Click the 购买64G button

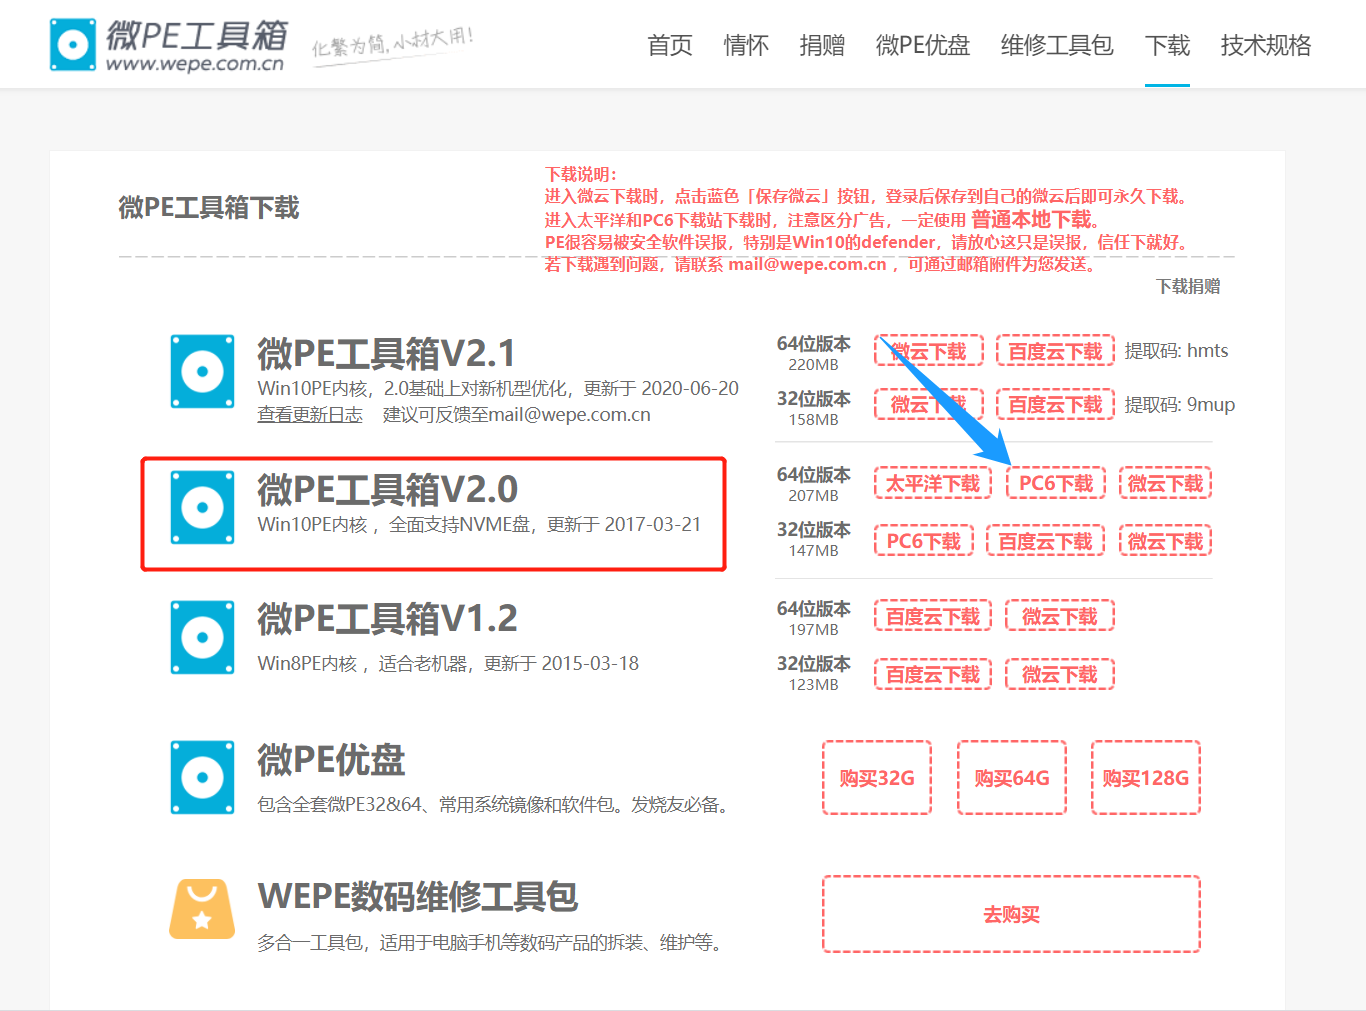tap(1012, 778)
